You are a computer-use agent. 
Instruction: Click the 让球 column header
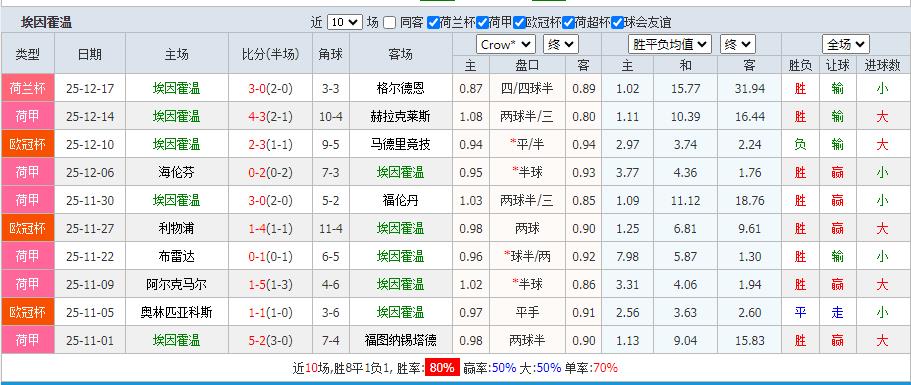[837, 66]
